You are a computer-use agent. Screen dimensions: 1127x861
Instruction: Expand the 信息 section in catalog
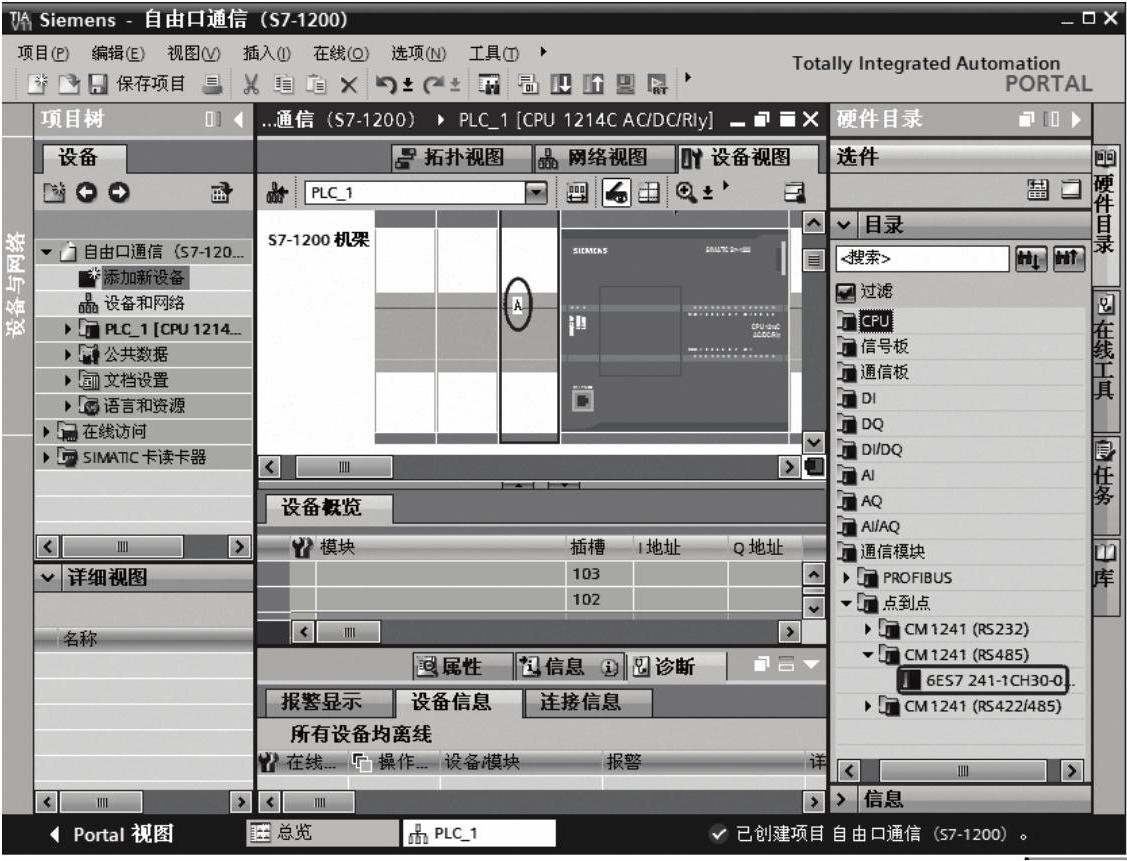(843, 798)
